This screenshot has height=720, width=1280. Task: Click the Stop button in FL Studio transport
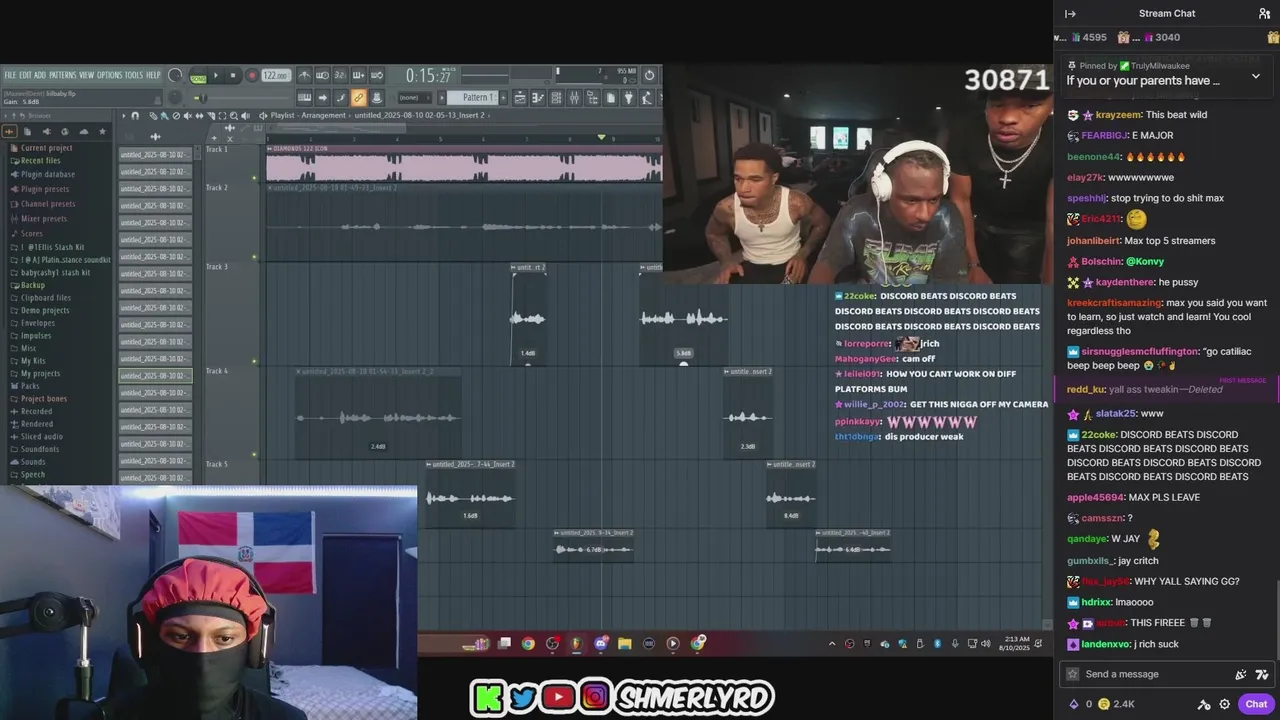coord(233,75)
